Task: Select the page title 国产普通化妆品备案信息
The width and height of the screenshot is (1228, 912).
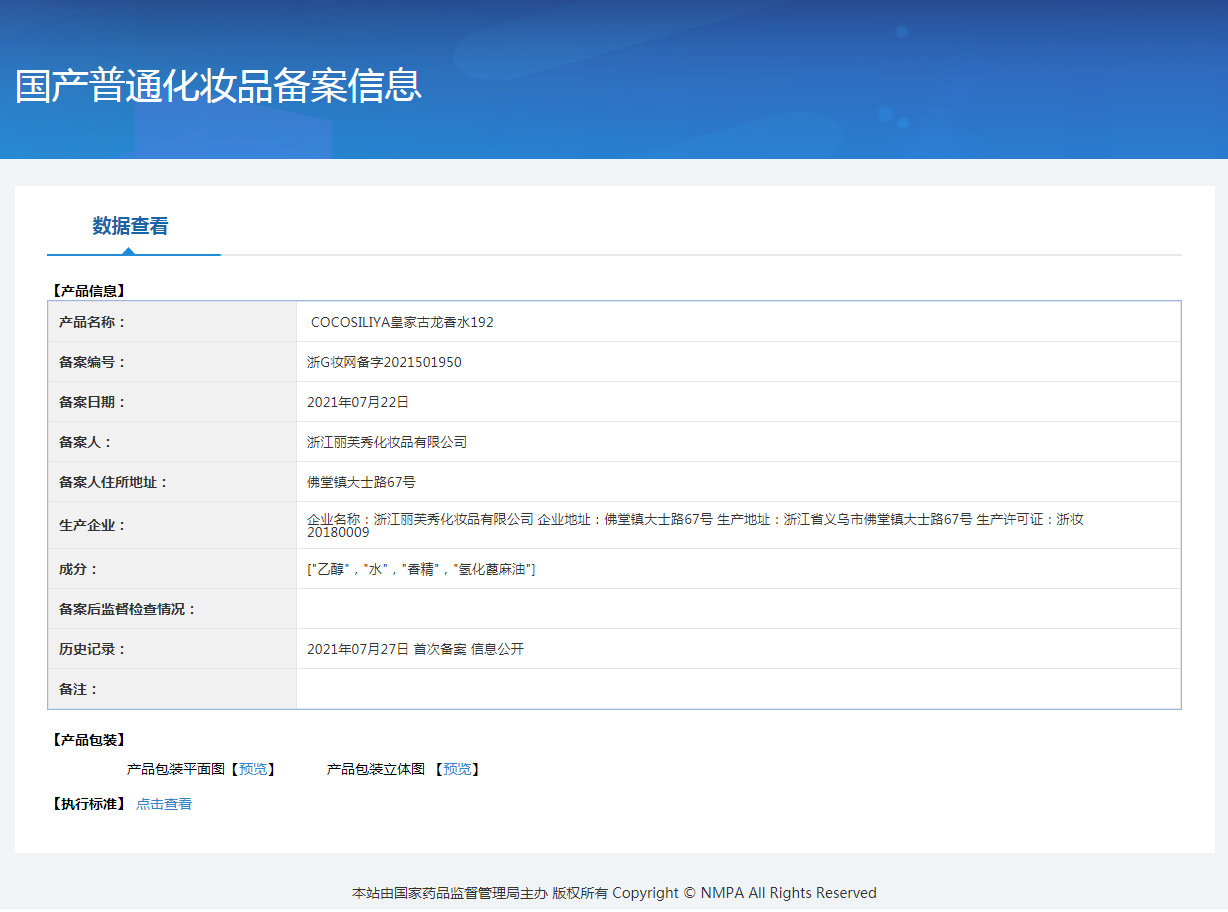Action: click(219, 85)
